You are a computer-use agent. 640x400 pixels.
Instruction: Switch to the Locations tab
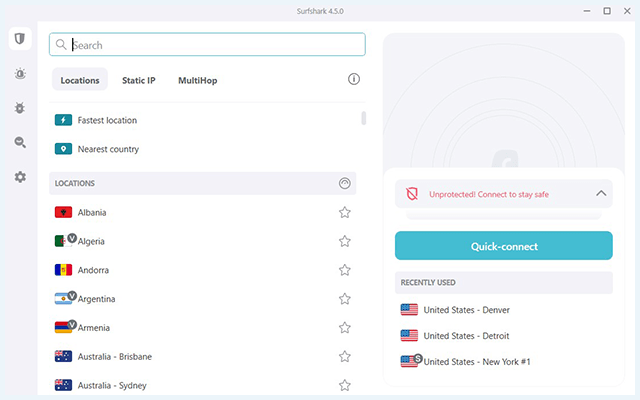(x=80, y=80)
